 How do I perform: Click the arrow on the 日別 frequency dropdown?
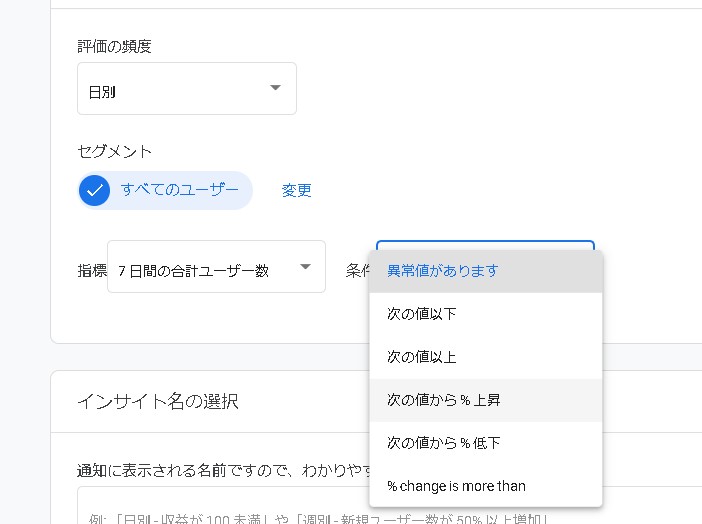pyautogui.click(x=275, y=88)
